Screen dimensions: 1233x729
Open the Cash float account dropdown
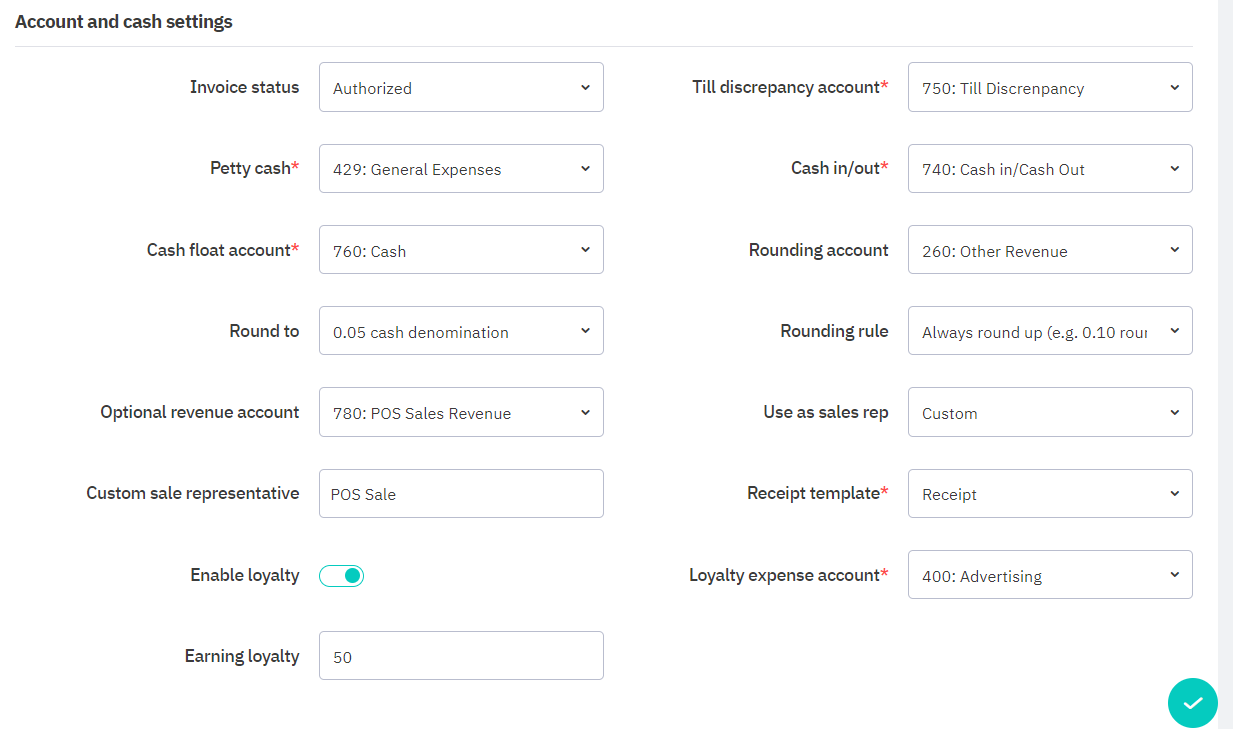coord(460,250)
